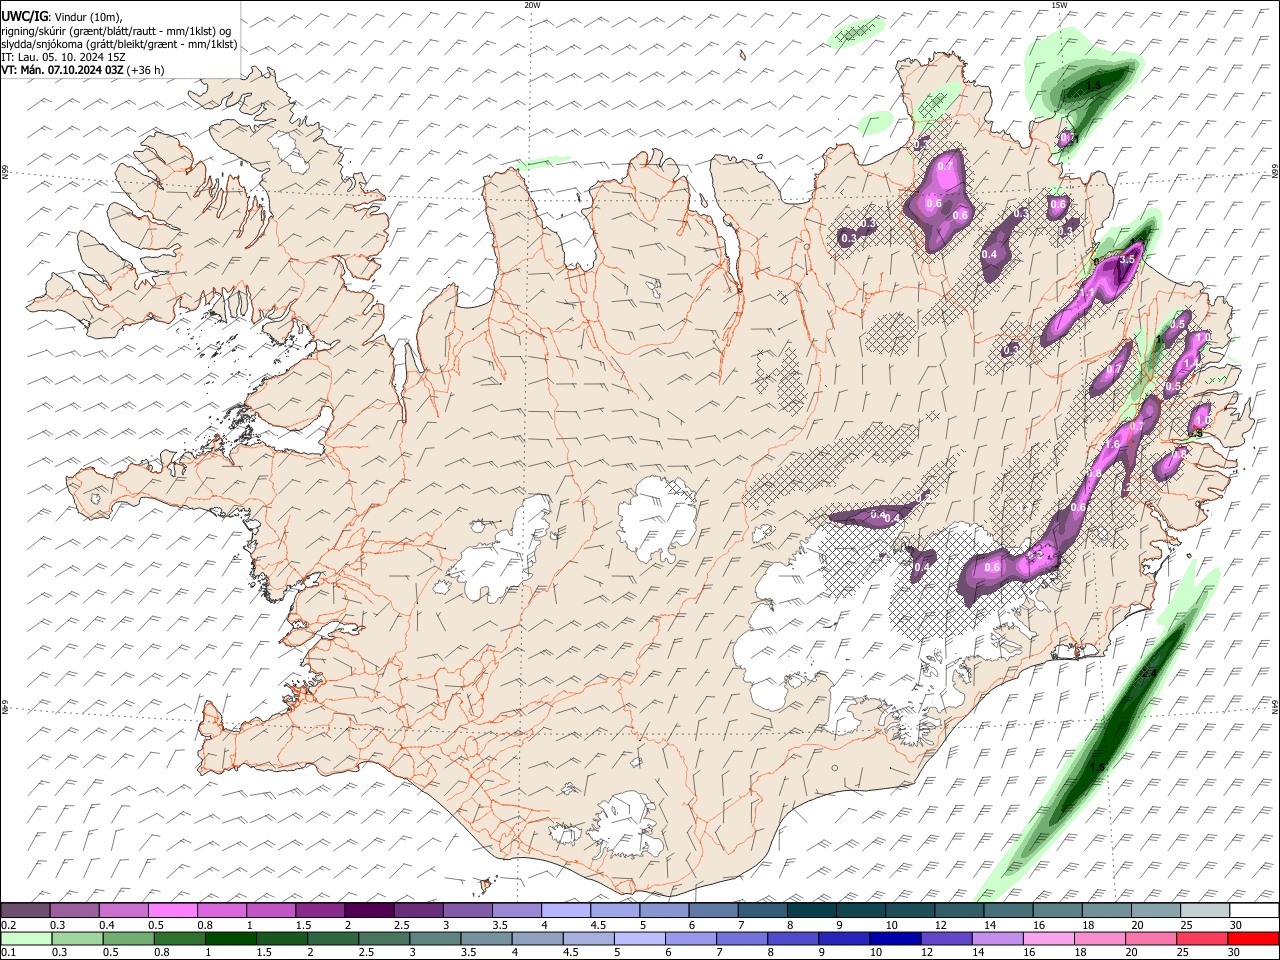Pick pink swatch between 20 and 25
This screenshot has height=960, width=1280.
coord(1151,938)
